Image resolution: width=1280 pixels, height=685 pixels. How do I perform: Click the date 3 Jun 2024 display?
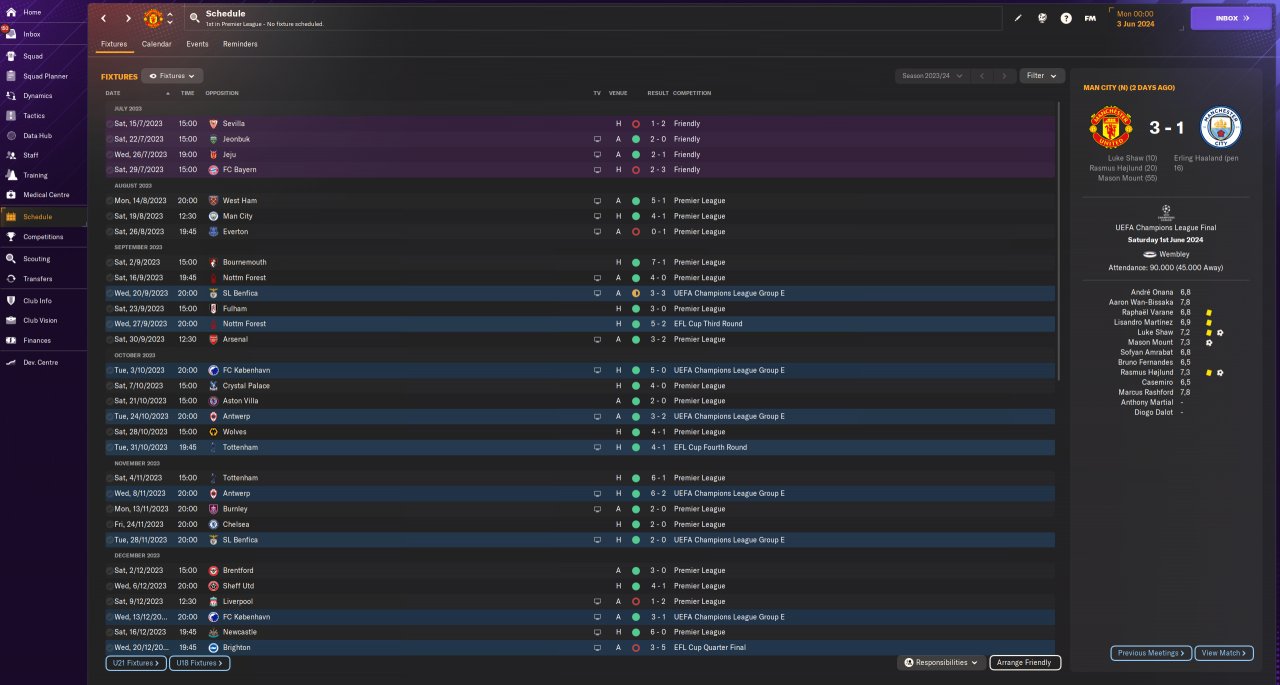tap(1135, 23)
